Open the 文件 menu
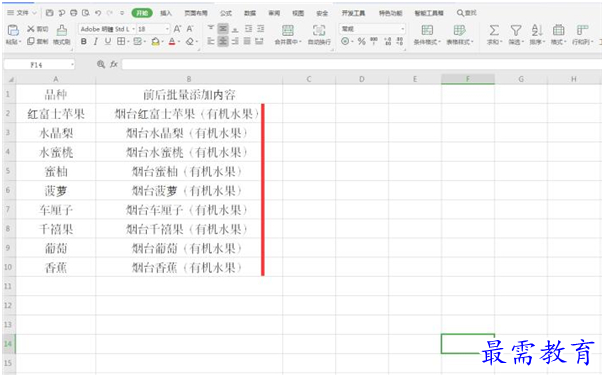The image size is (603, 384). tap(22, 13)
